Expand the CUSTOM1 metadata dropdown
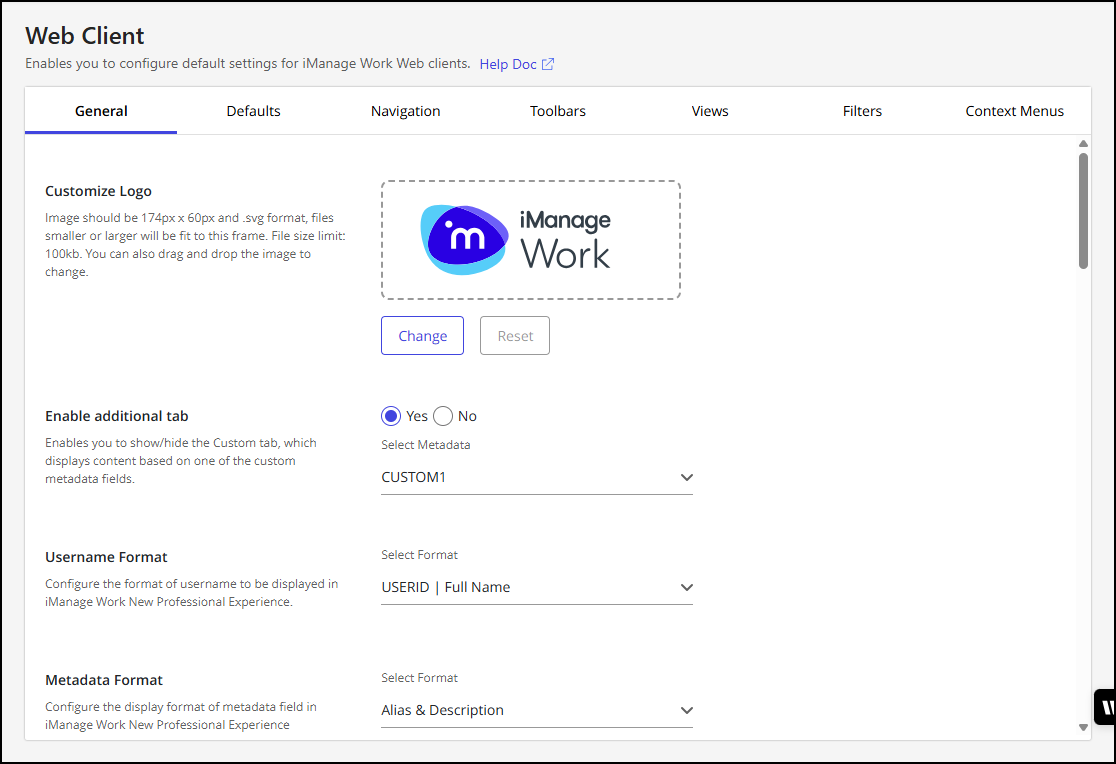Image resolution: width=1116 pixels, height=764 pixels. pyautogui.click(x=686, y=478)
